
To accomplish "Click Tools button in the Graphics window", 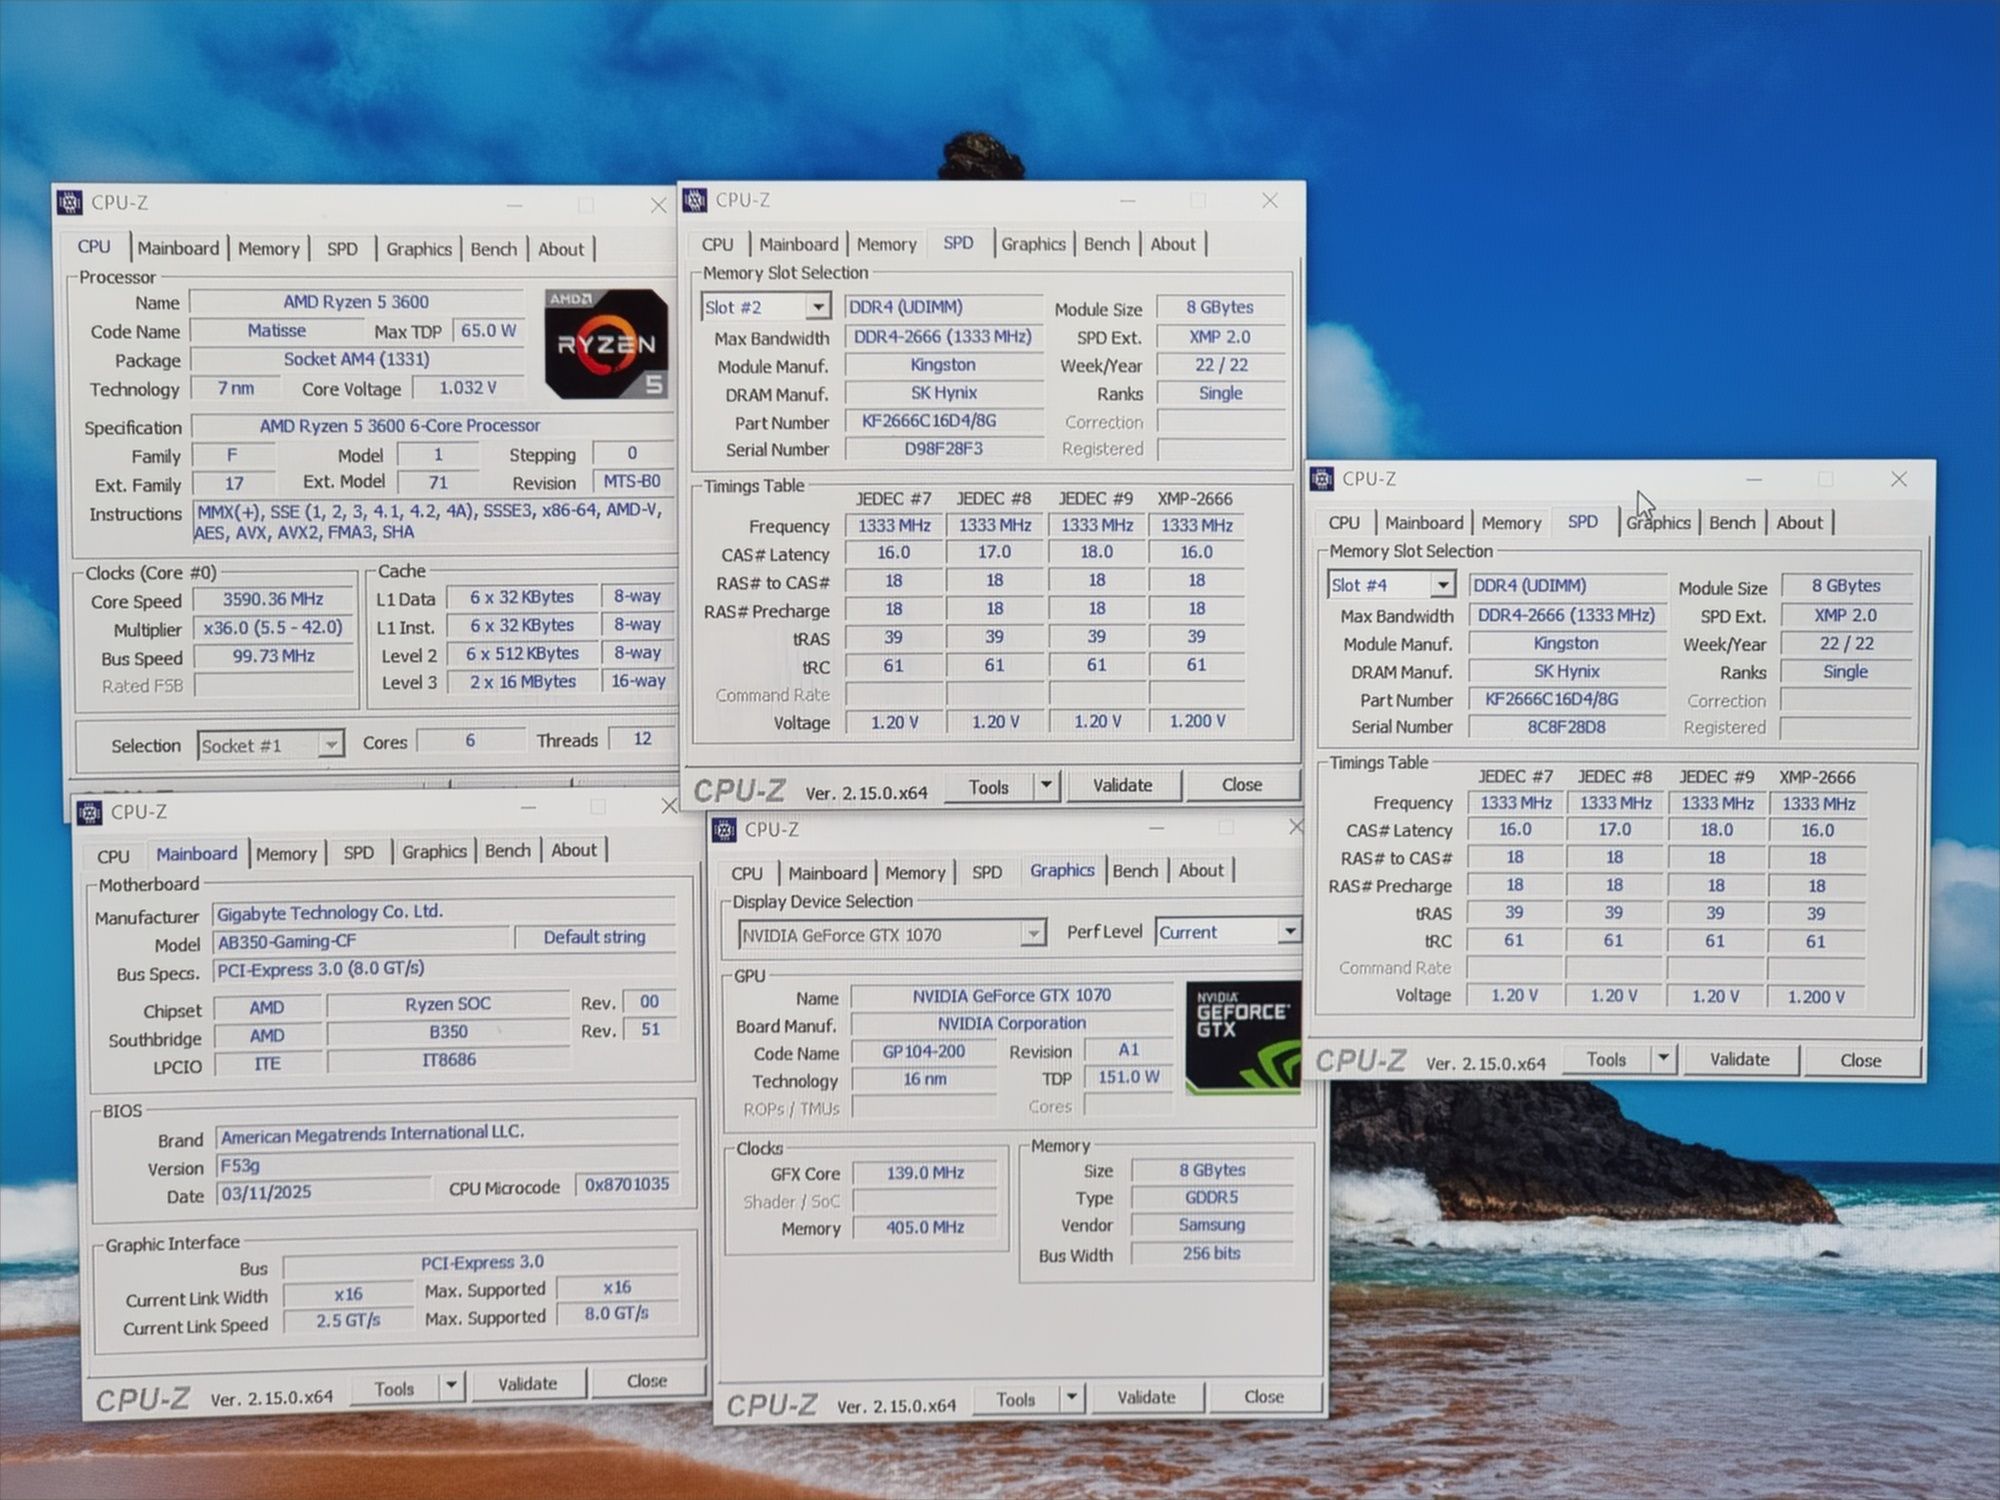I will pyautogui.click(x=1015, y=1399).
